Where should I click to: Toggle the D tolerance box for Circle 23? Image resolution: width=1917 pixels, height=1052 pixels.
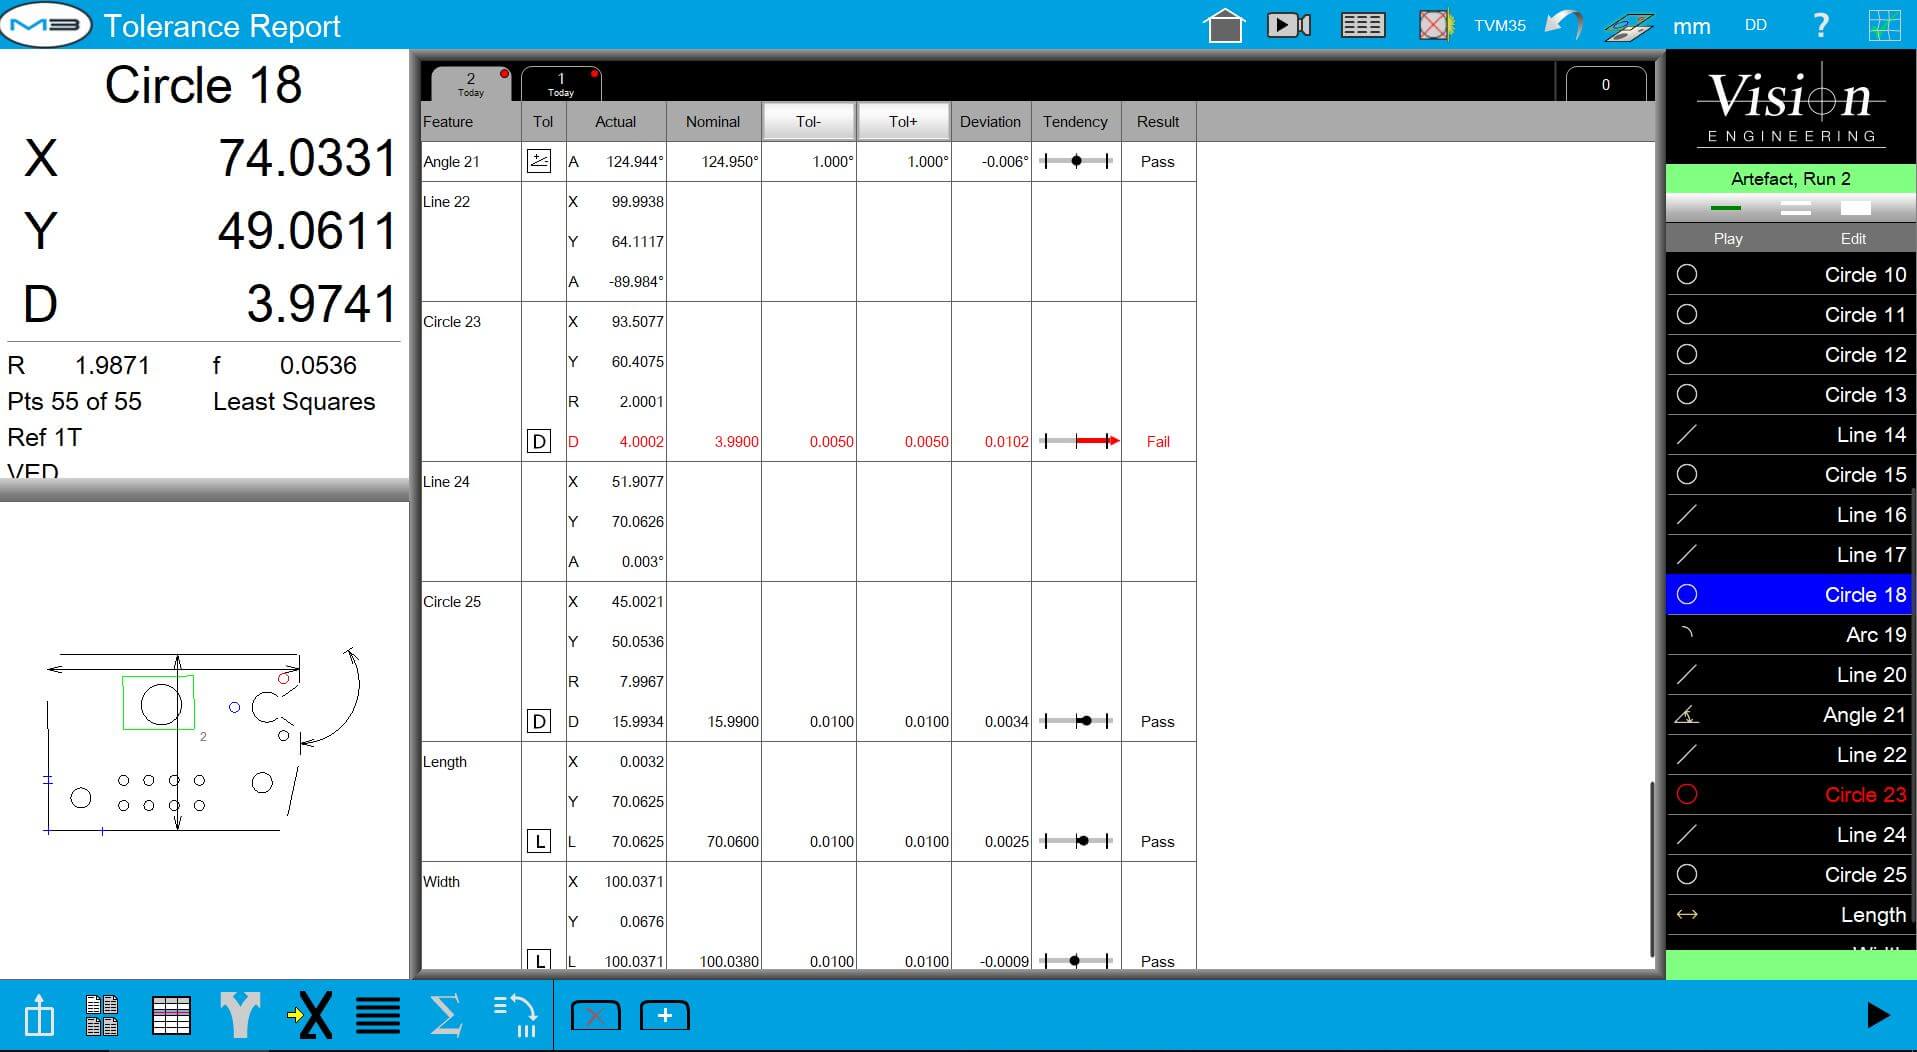[x=538, y=441]
